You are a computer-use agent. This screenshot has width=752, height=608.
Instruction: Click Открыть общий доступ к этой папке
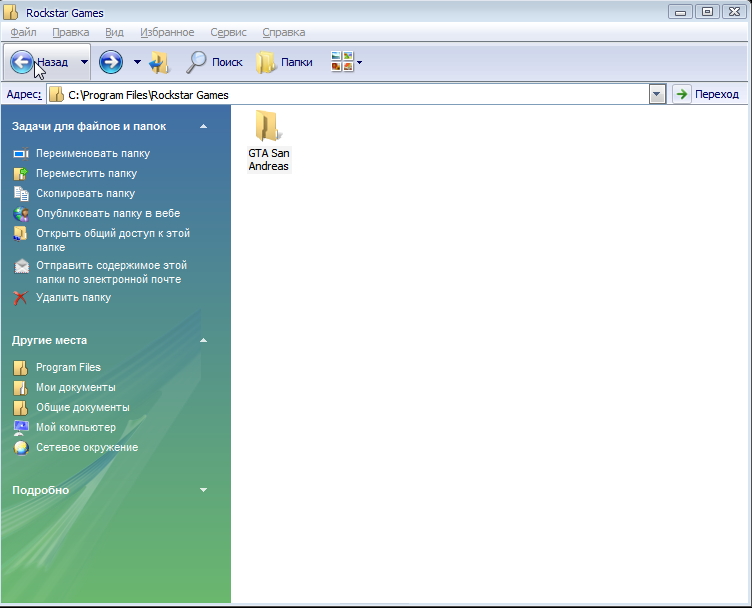tap(113, 240)
